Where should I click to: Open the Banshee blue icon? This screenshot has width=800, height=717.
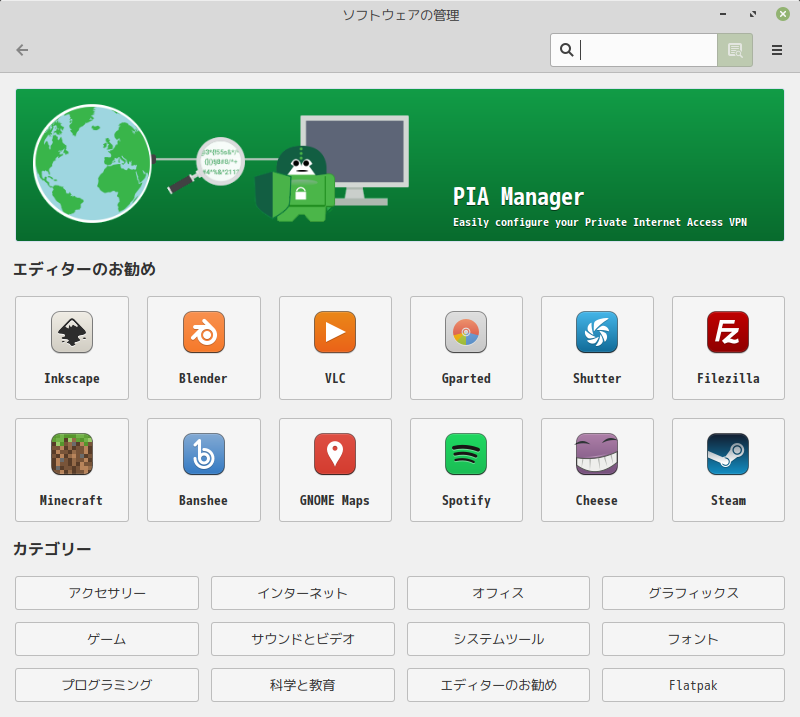tap(204, 454)
